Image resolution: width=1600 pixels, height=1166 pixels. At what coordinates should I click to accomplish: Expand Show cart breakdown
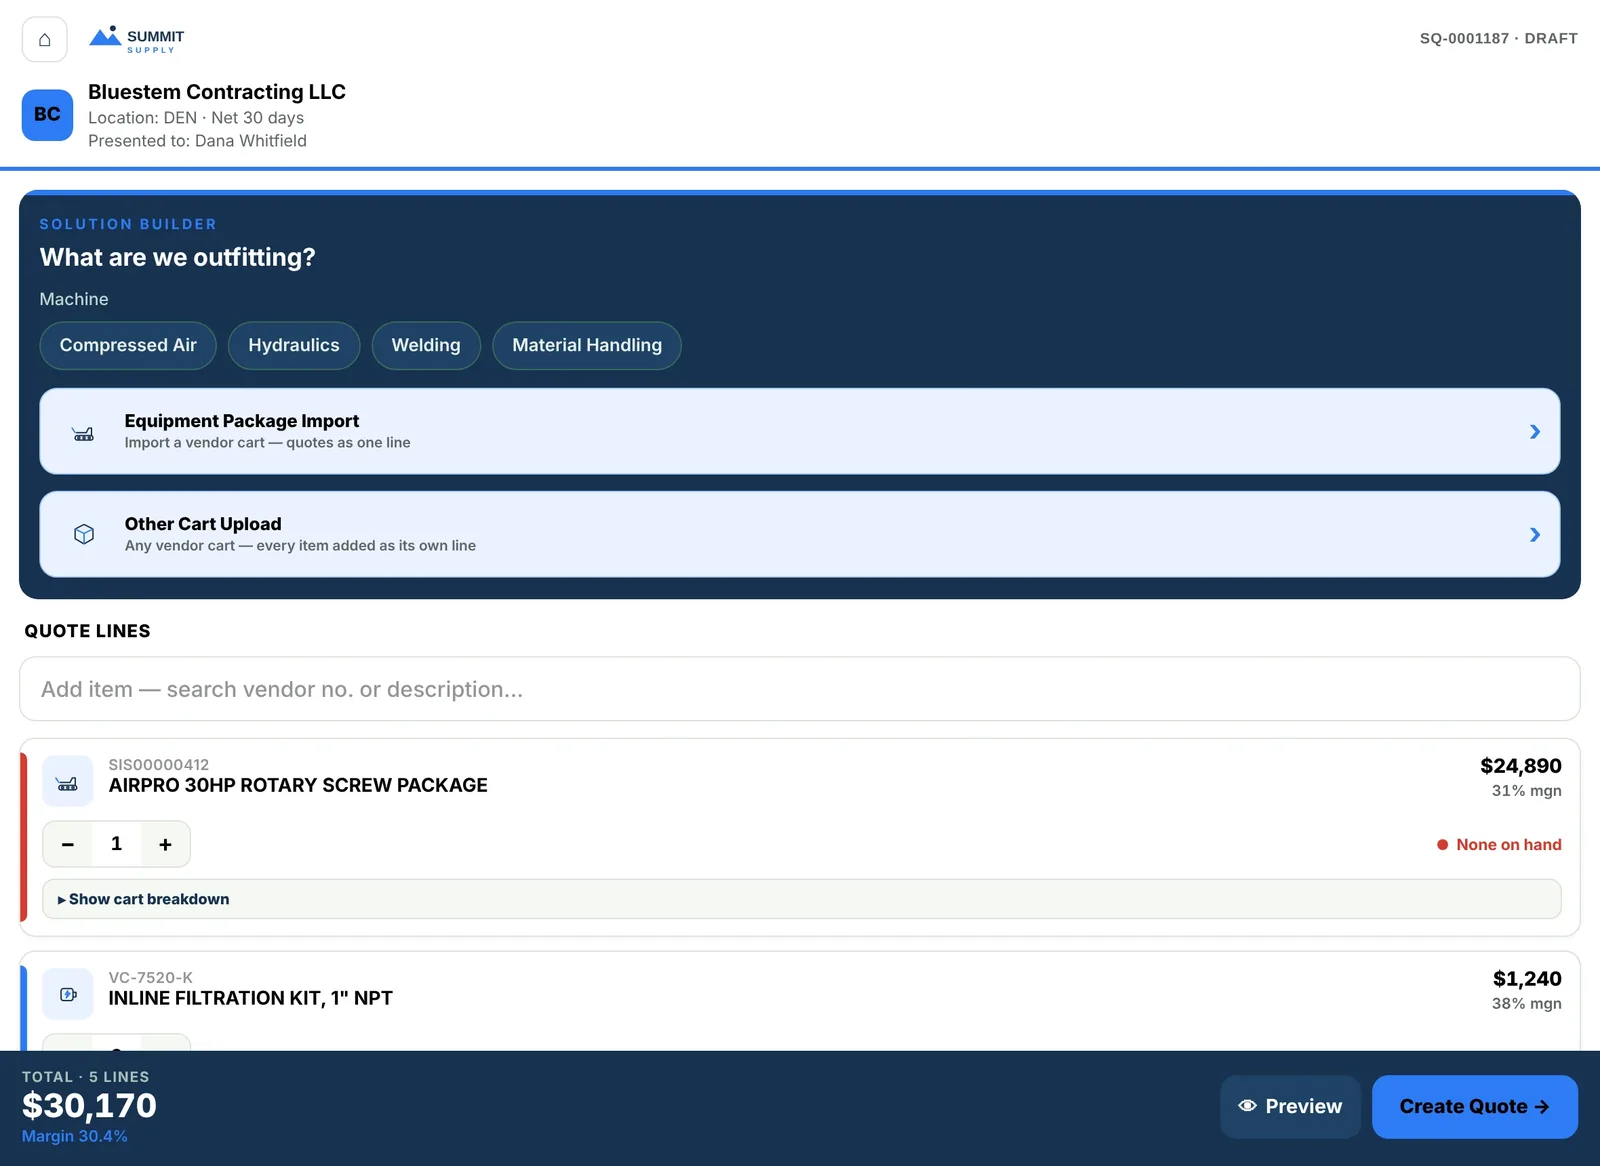(801, 899)
